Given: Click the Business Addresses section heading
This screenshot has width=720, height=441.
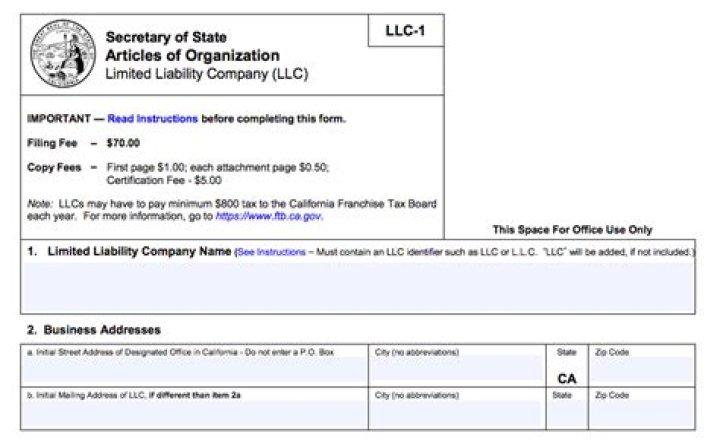Looking at the screenshot, I should (x=93, y=330).
